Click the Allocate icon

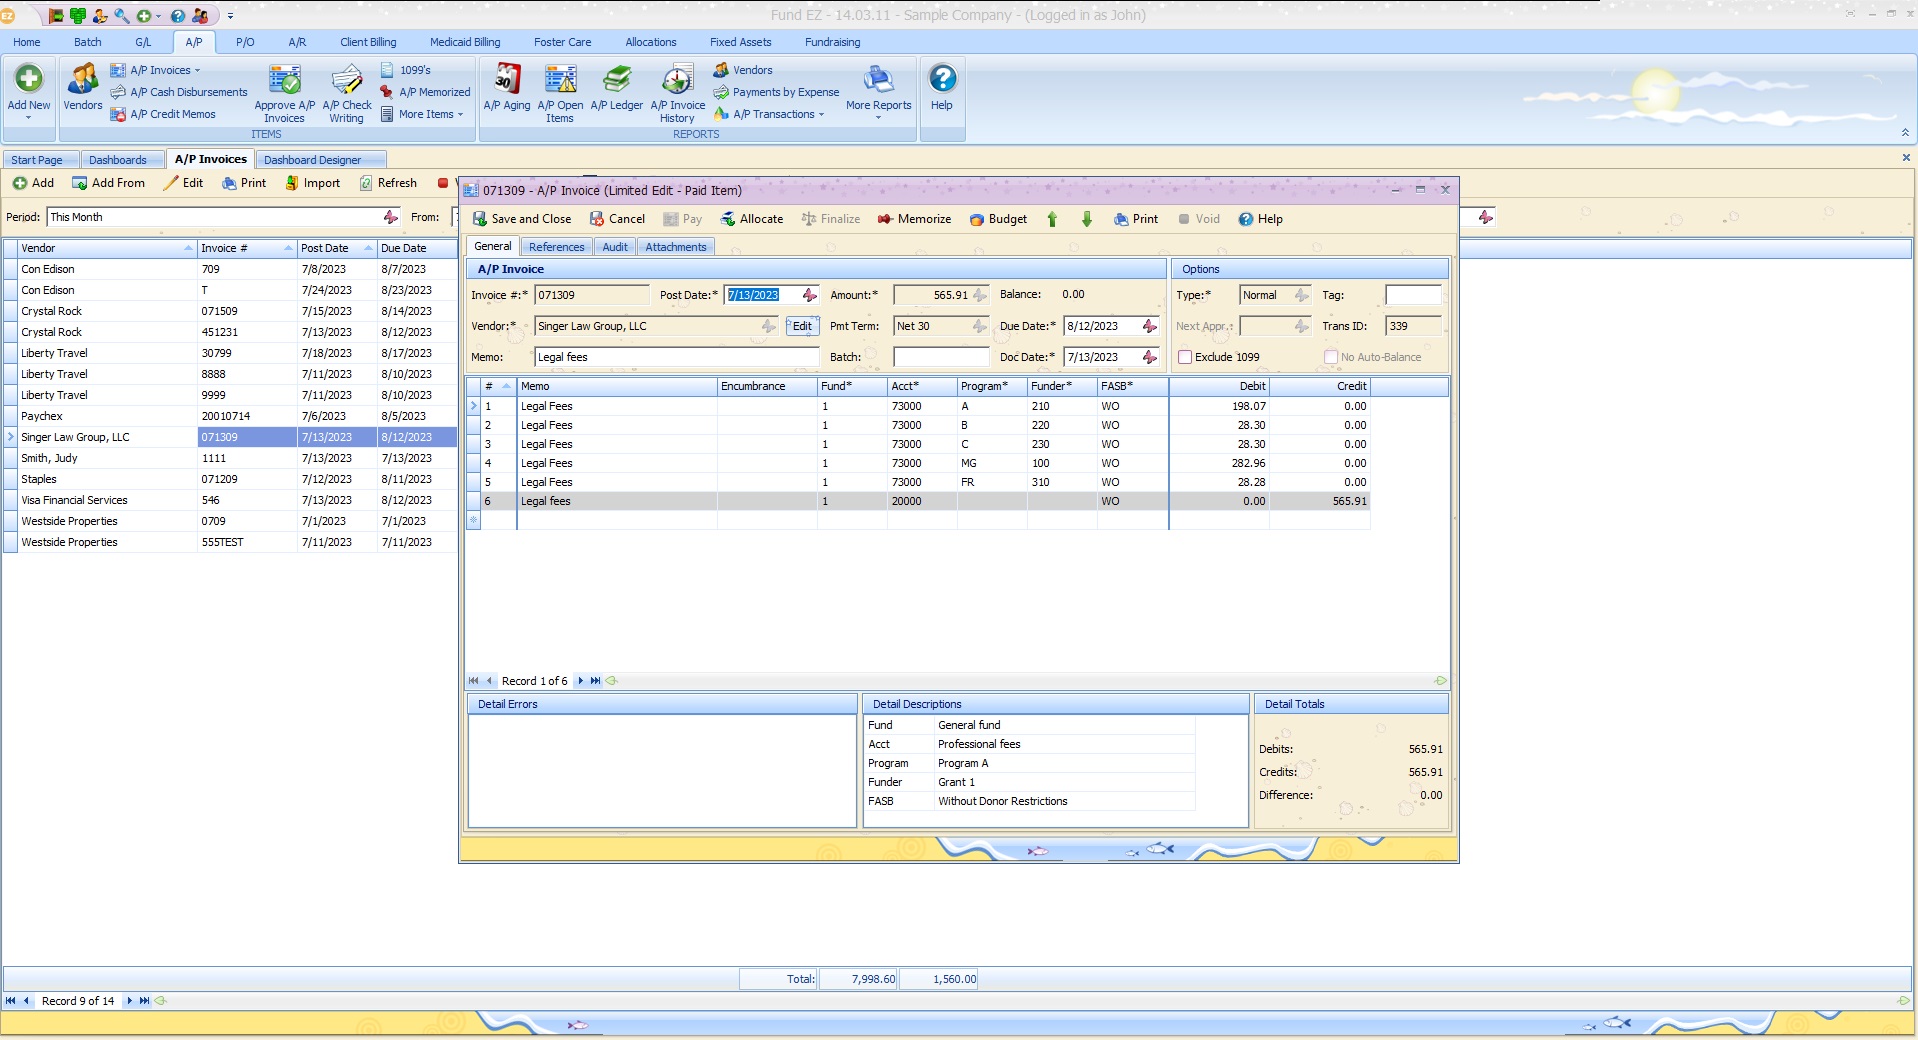tap(752, 219)
